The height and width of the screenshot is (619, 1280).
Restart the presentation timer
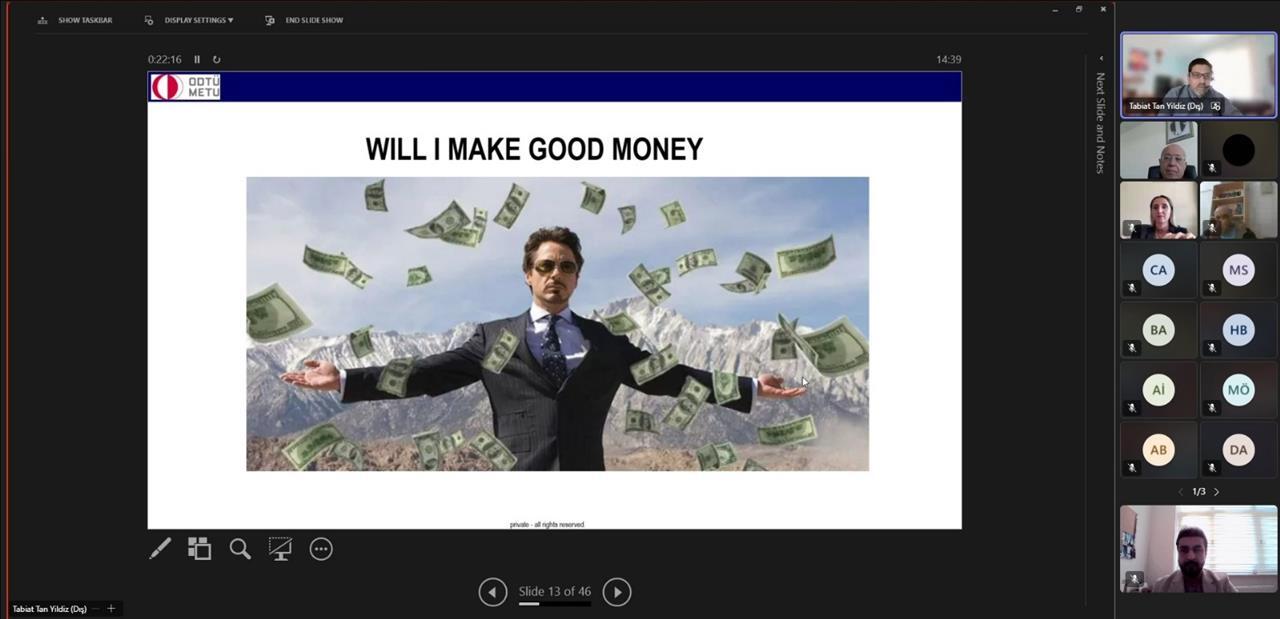216,60
